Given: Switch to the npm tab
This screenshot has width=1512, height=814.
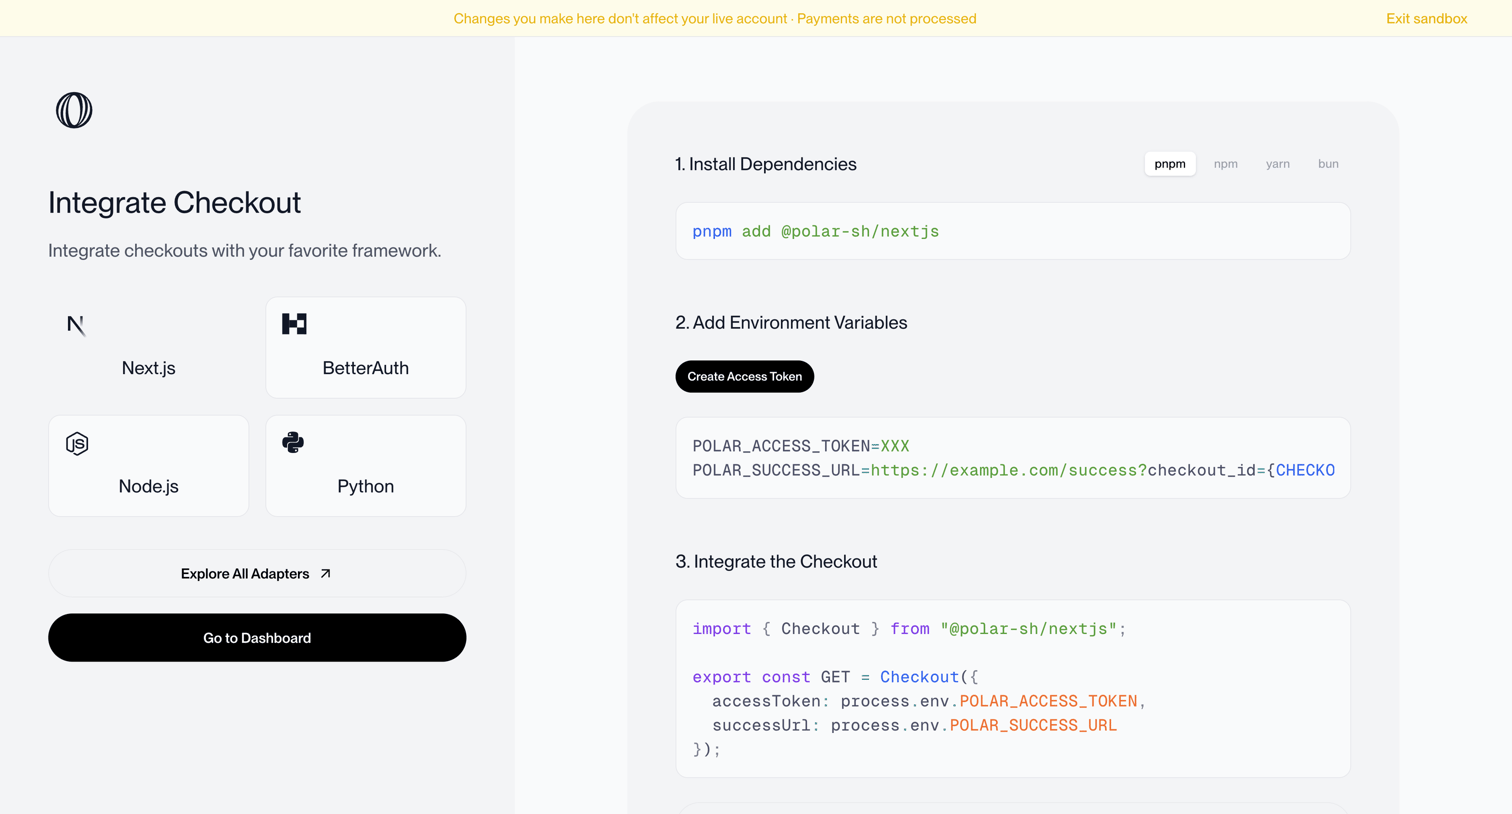Looking at the screenshot, I should 1226,164.
